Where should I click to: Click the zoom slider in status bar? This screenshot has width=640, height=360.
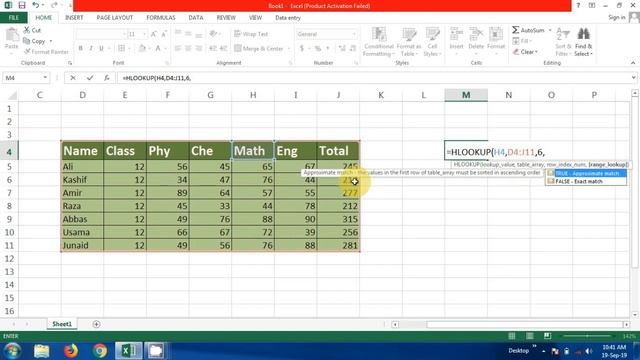pos(587,336)
